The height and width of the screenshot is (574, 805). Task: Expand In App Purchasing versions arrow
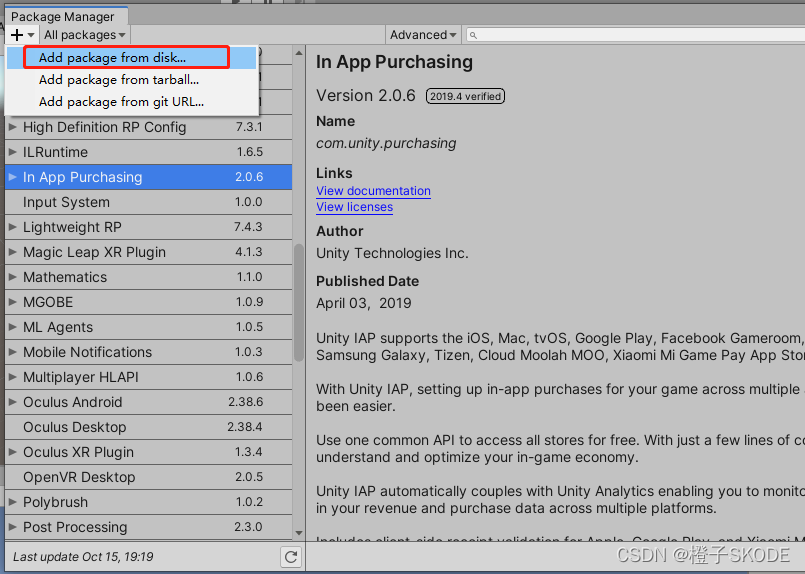(x=13, y=177)
